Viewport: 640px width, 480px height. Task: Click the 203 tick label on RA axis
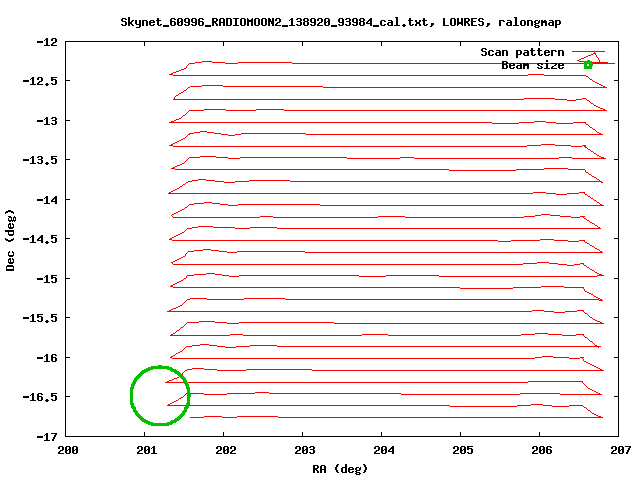pyautogui.click(x=304, y=450)
